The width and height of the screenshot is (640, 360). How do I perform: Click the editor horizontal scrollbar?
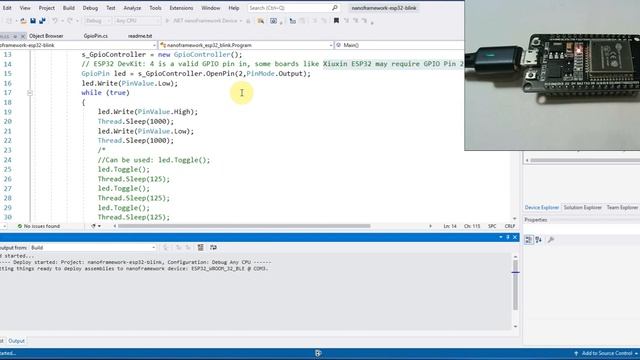point(244,226)
